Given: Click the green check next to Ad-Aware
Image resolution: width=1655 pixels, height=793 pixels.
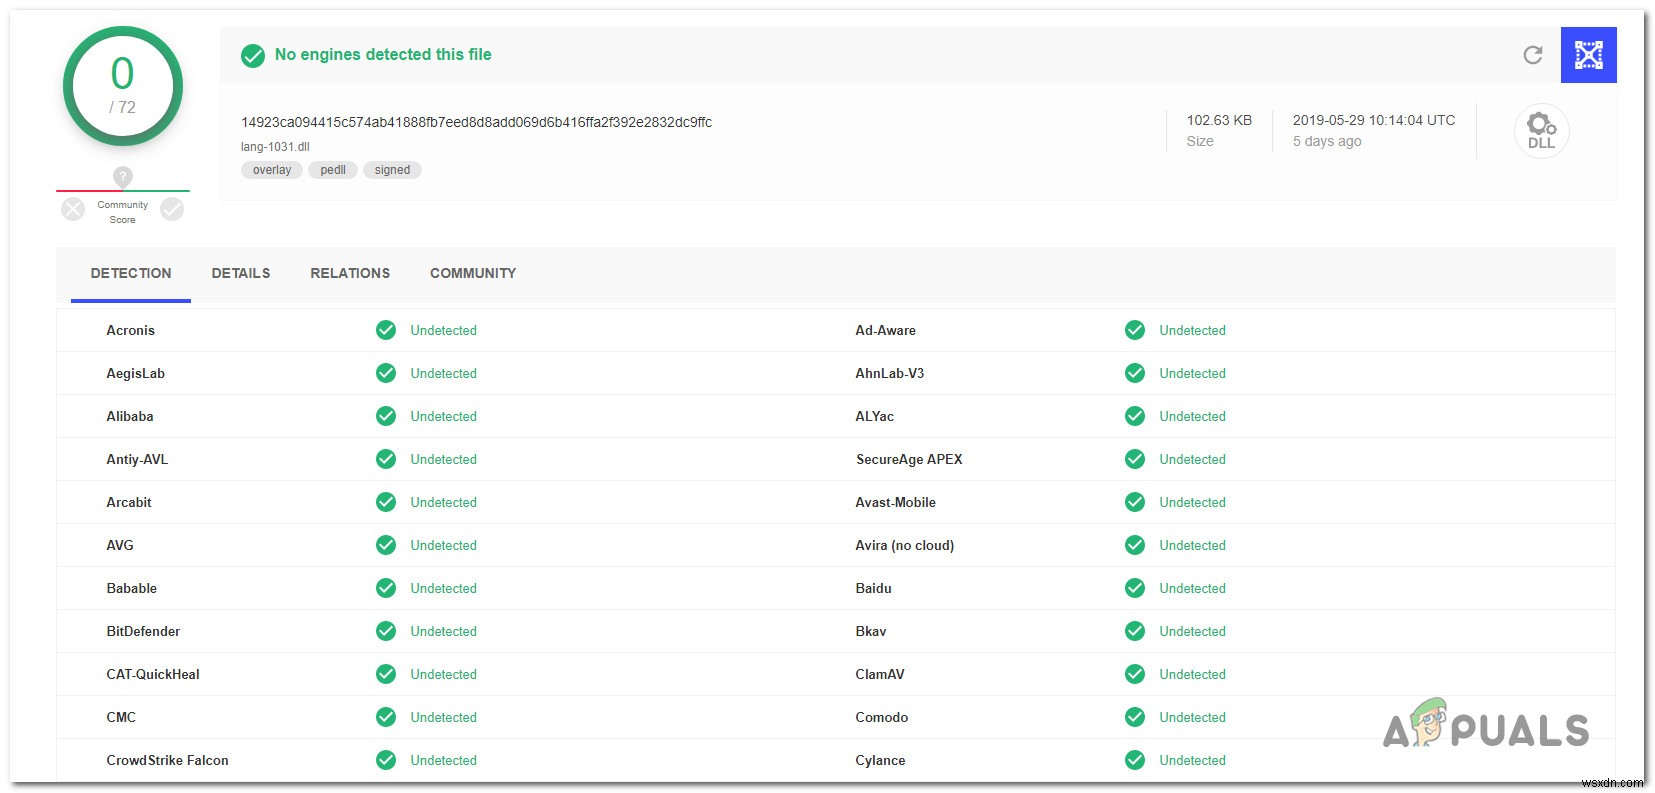Looking at the screenshot, I should pos(1135,330).
